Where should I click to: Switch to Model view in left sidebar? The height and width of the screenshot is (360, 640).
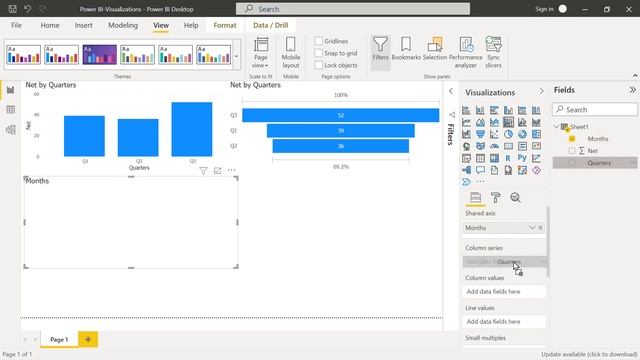[11, 129]
